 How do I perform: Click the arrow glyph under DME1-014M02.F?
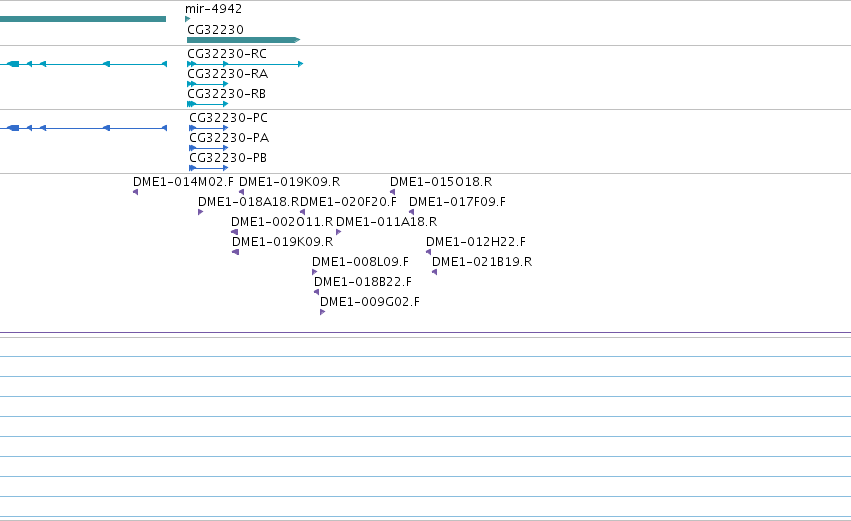(136, 192)
